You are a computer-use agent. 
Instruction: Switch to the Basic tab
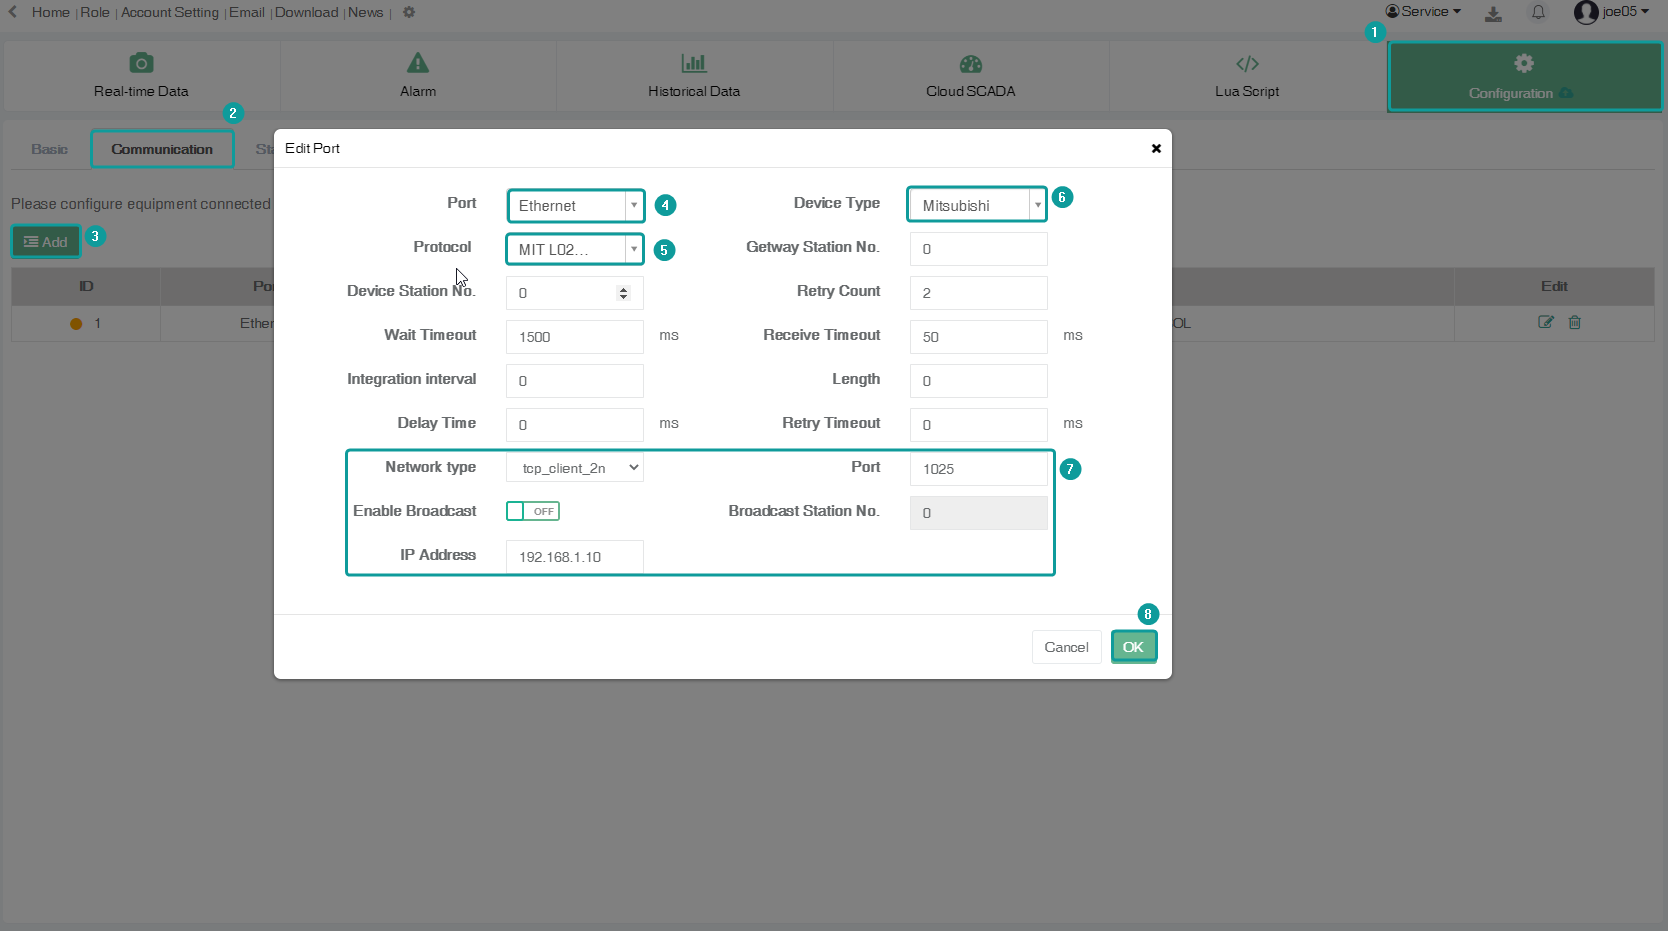pyautogui.click(x=49, y=149)
